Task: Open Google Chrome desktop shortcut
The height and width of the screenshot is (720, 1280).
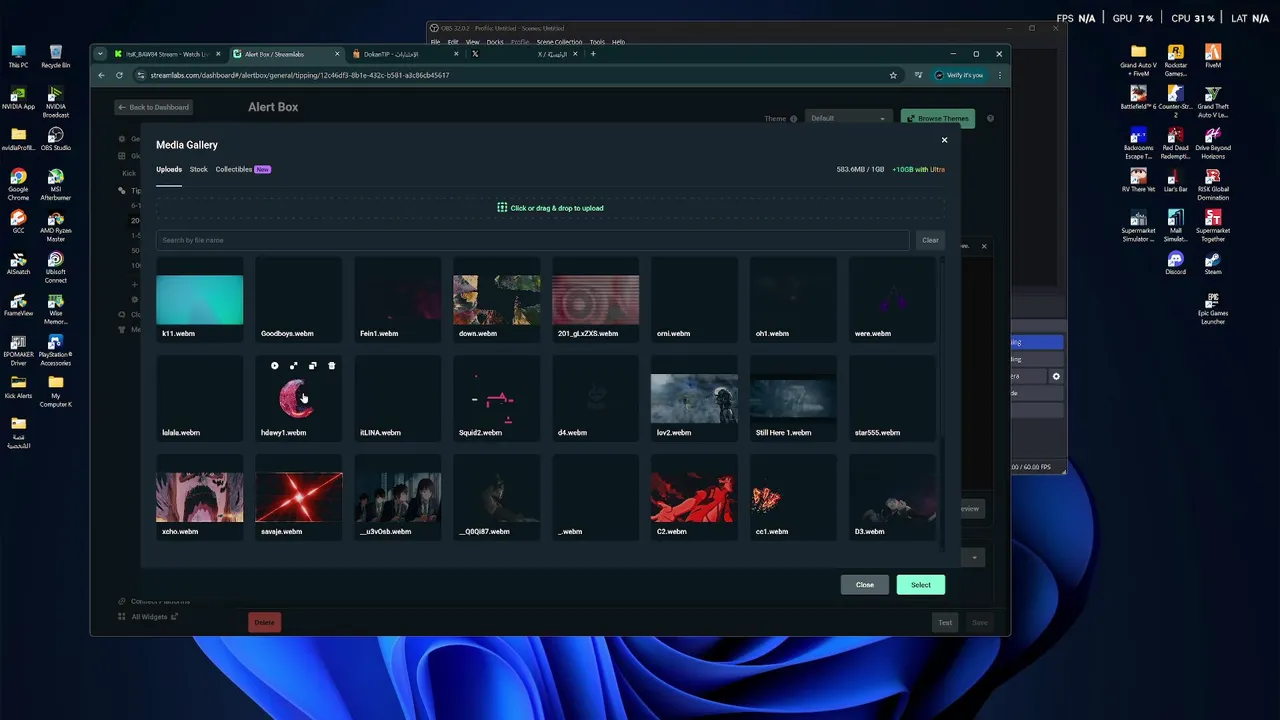Action: [x=18, y=184]
